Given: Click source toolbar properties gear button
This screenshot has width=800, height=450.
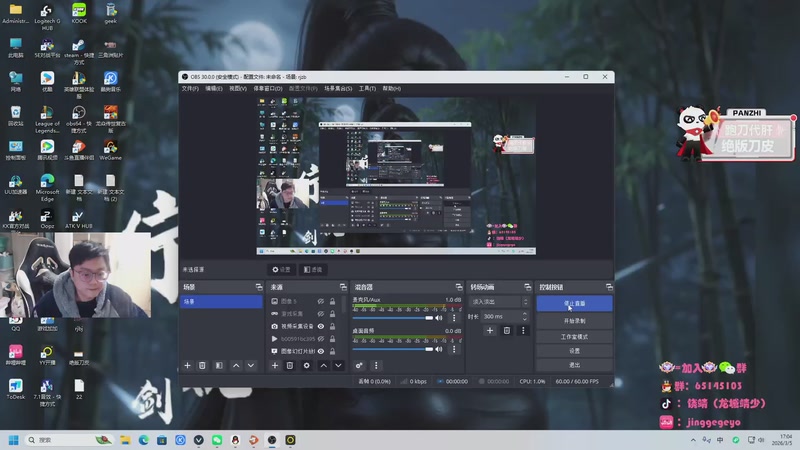Looking at the screenshot, I should pos(282,269).
